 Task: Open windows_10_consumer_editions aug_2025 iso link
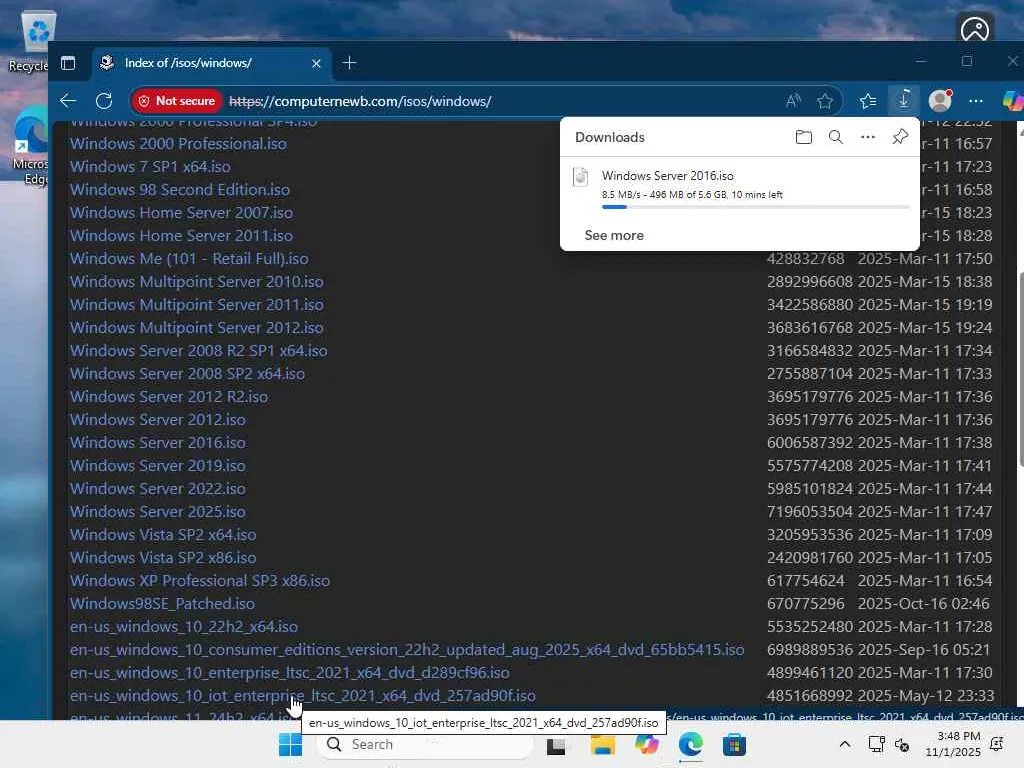point(407,649)
